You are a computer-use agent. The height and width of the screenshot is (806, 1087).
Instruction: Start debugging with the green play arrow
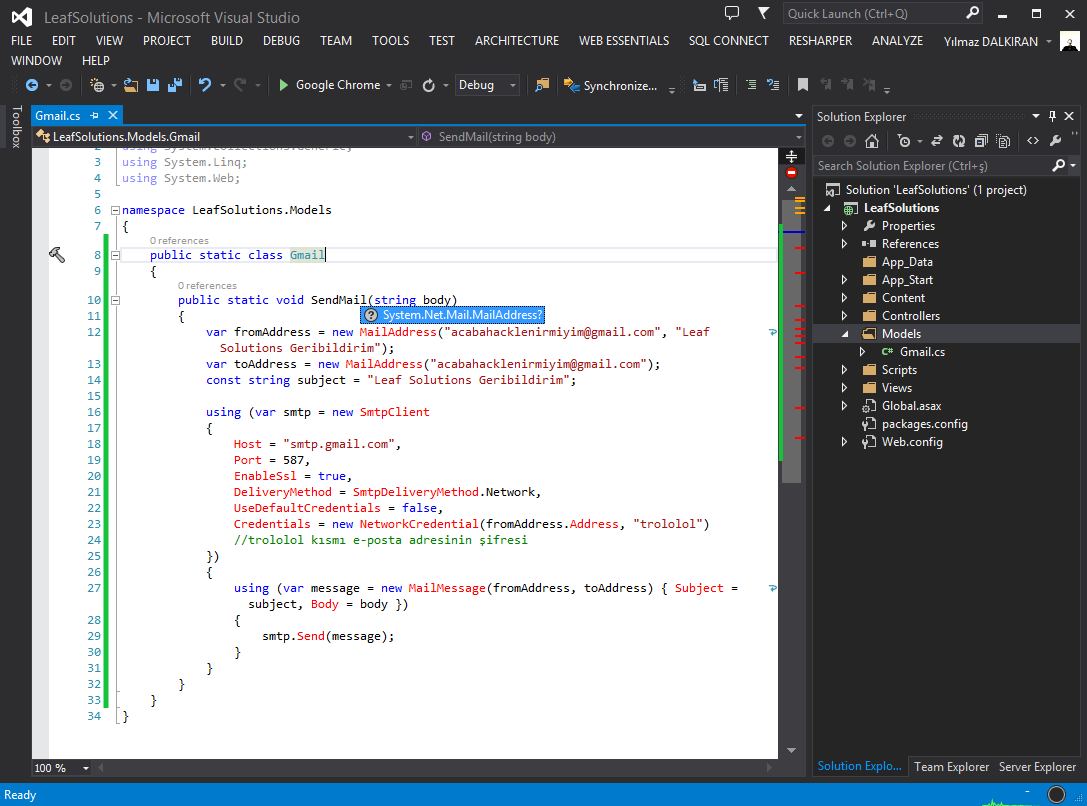click(284, 85)
